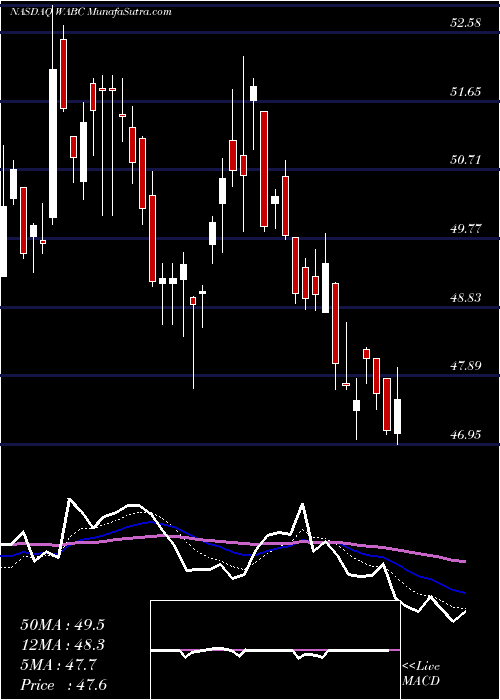
Task: Click the 46.95 price axis label
Action: click(465, 434)
